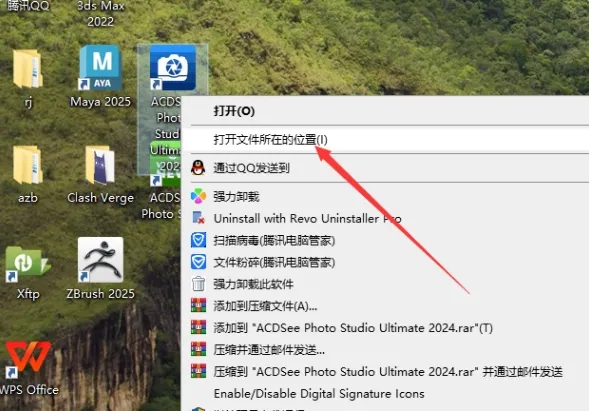Viewport: 589px width, 411px height.
Task: Click WinRAR icon beside 添加到压缩文件(A)
Action: click(198, 305)
